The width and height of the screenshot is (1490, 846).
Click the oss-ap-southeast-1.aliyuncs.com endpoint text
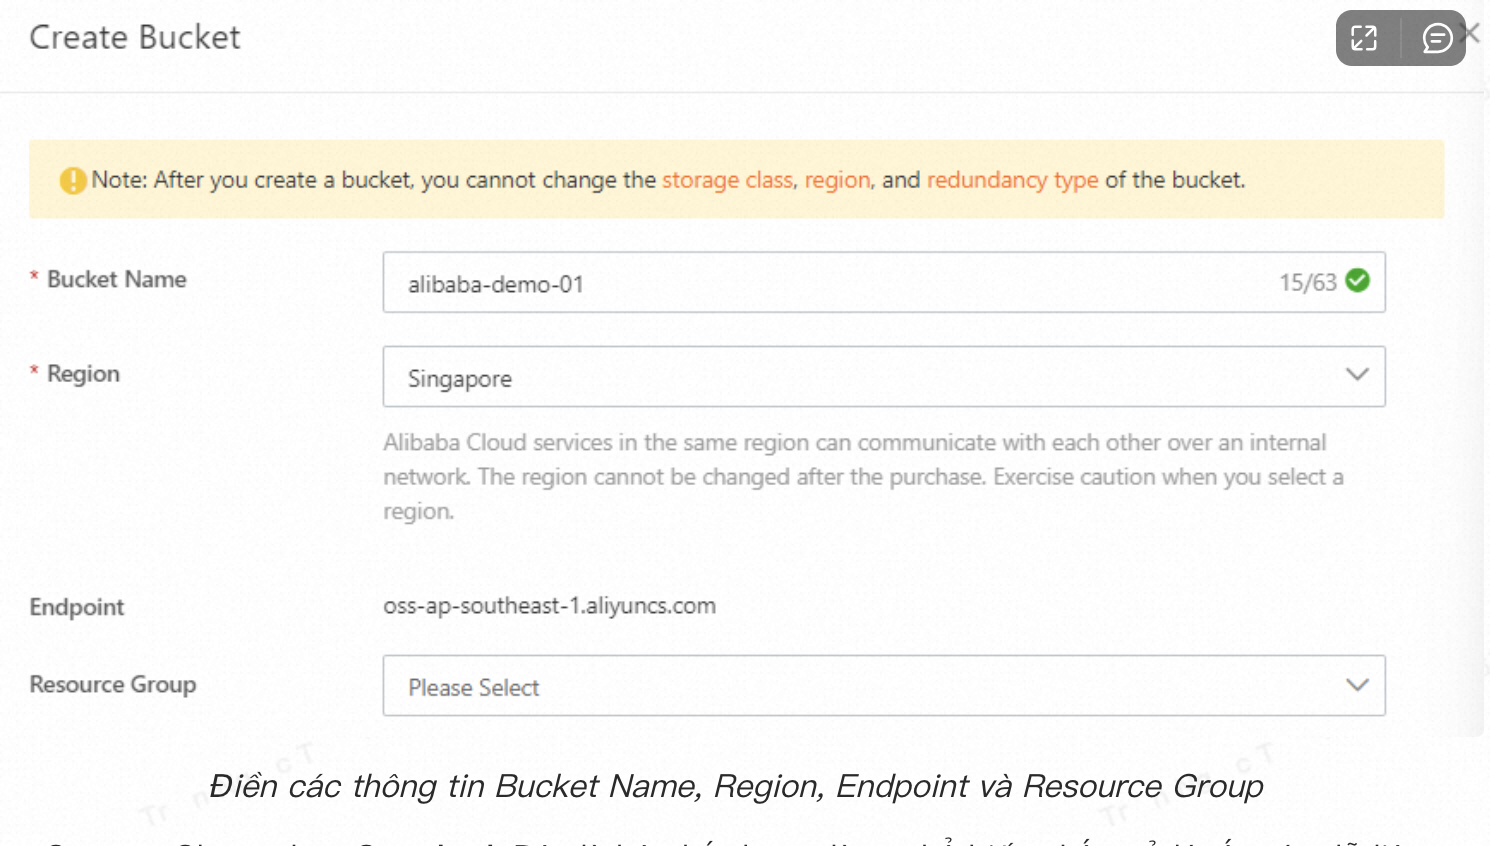[x=550, y=605]
